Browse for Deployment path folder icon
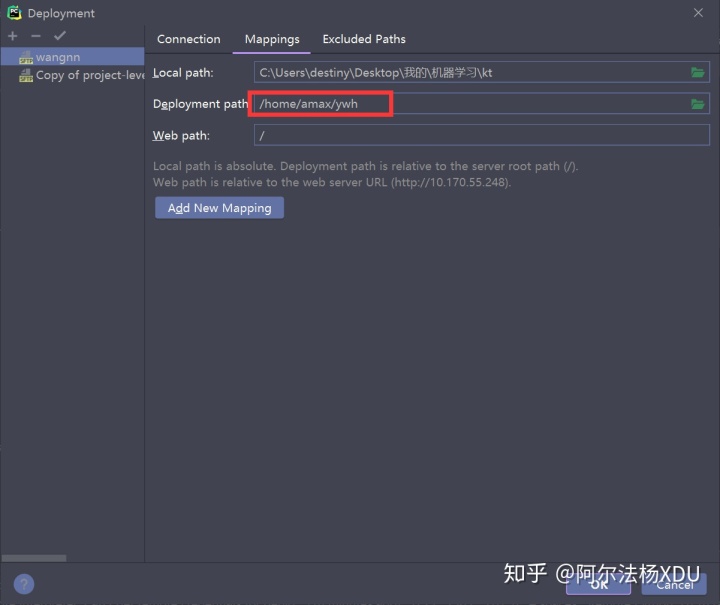Image resolution: width=720 pixels, height=605 pixels. pyautogui.click(x=698, y=104)
